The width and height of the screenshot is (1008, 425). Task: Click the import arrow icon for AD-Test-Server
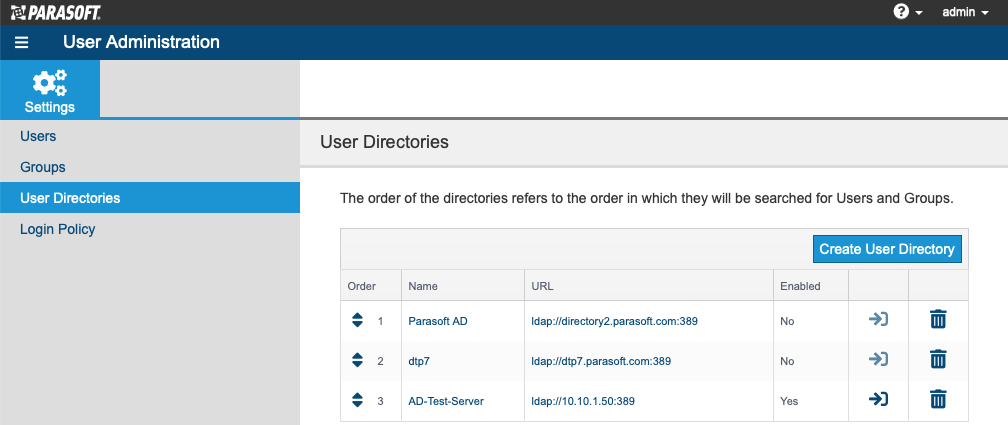(878, 399)
